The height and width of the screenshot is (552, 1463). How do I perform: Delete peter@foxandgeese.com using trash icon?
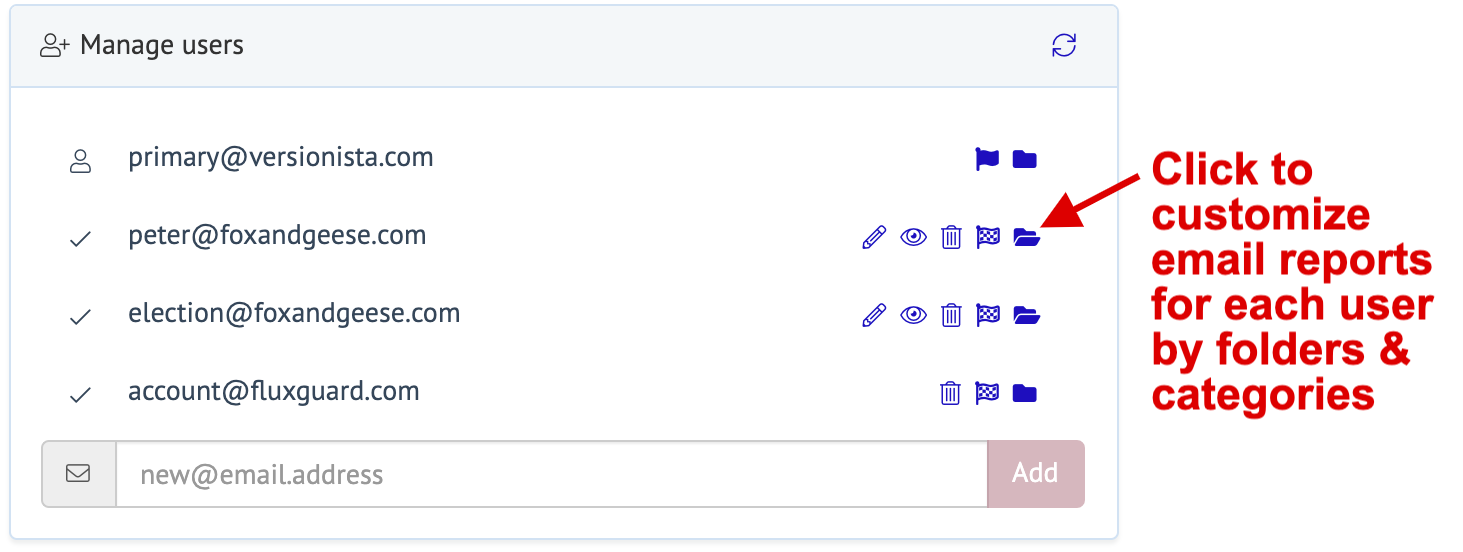click(x=951, y=237)
